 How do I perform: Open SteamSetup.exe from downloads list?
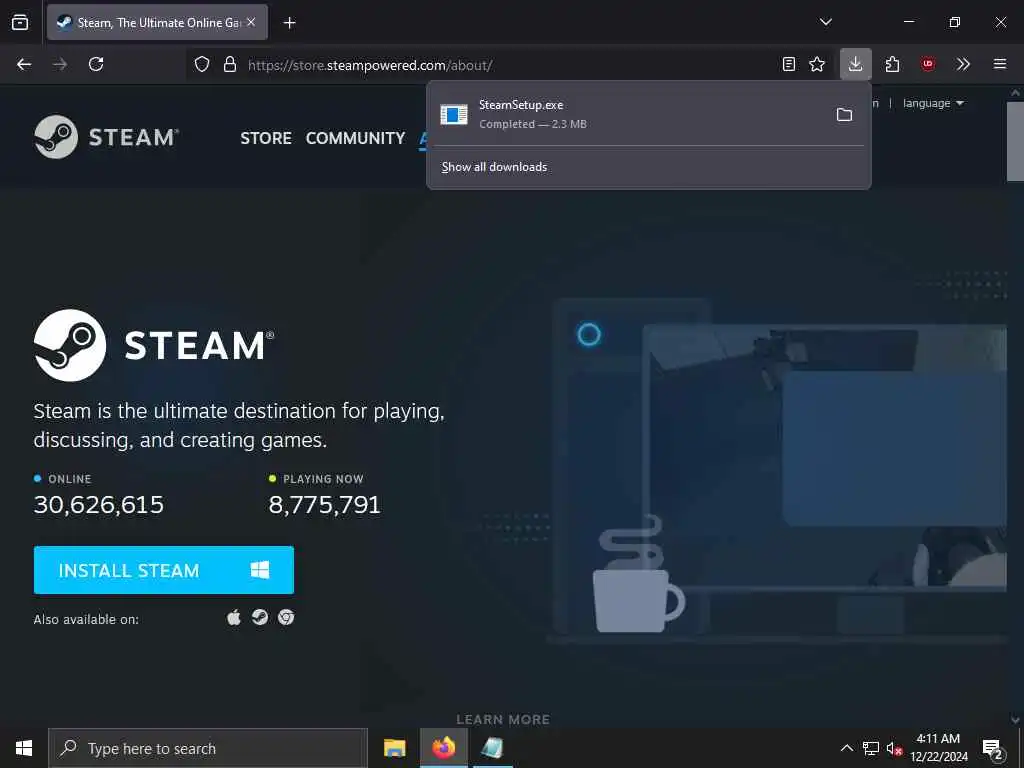click(x=627, y=114)
